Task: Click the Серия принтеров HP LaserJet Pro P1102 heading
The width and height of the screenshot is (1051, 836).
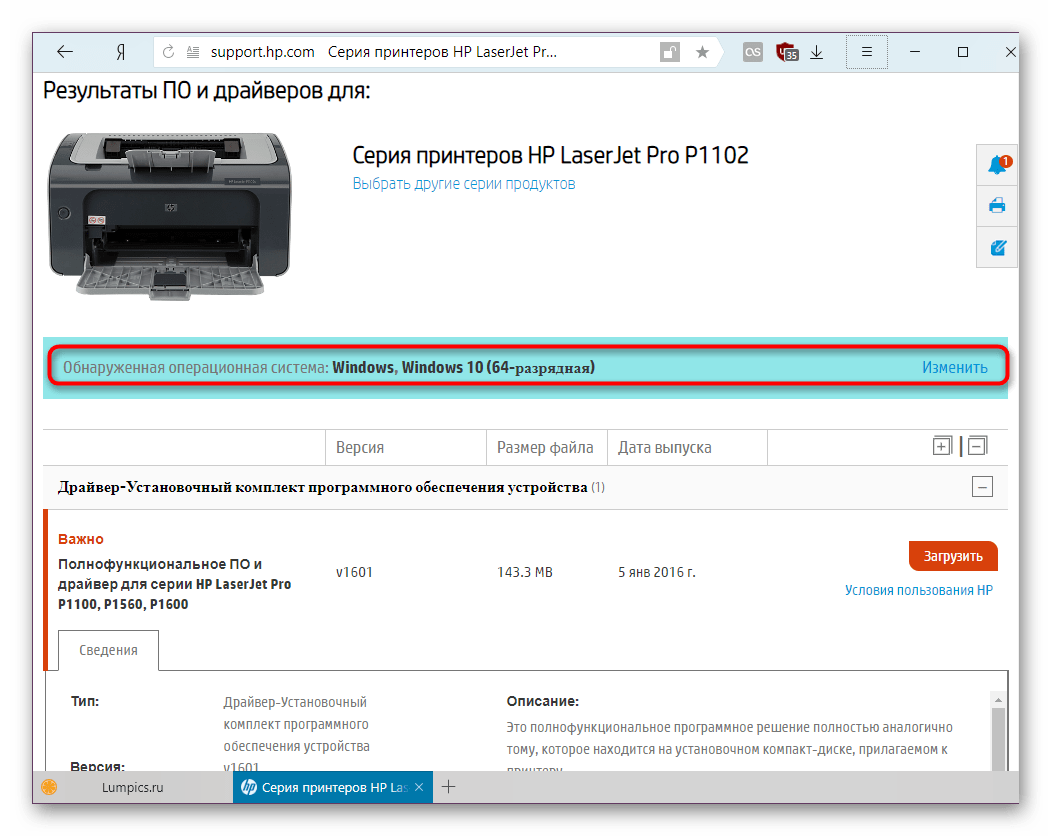Action: tap(550, 155)
